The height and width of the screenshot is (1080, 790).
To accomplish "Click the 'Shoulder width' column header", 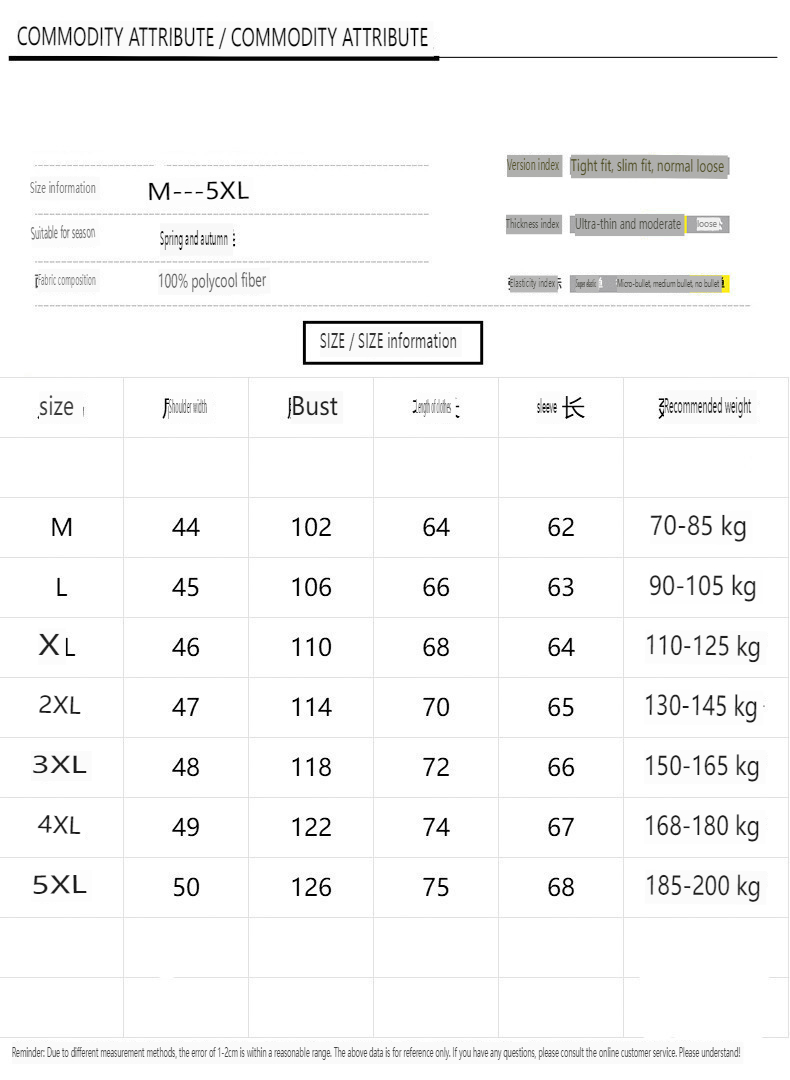I will 186,407.
